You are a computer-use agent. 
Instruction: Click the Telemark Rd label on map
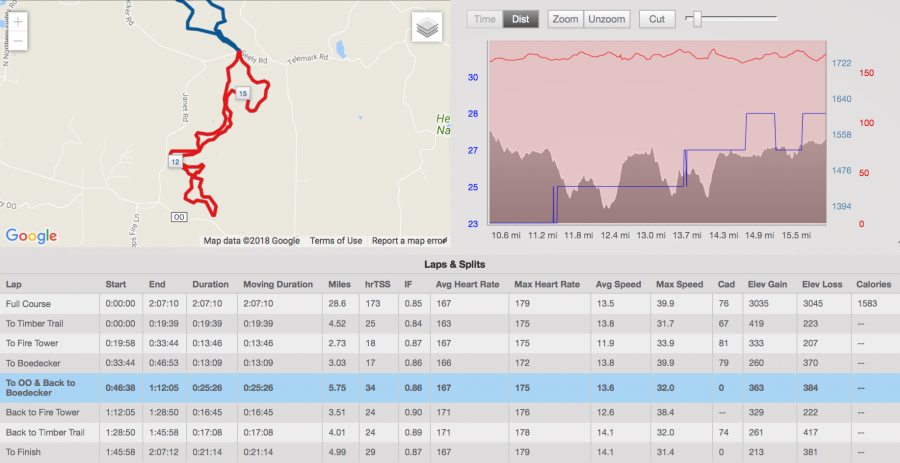(307, 59)
